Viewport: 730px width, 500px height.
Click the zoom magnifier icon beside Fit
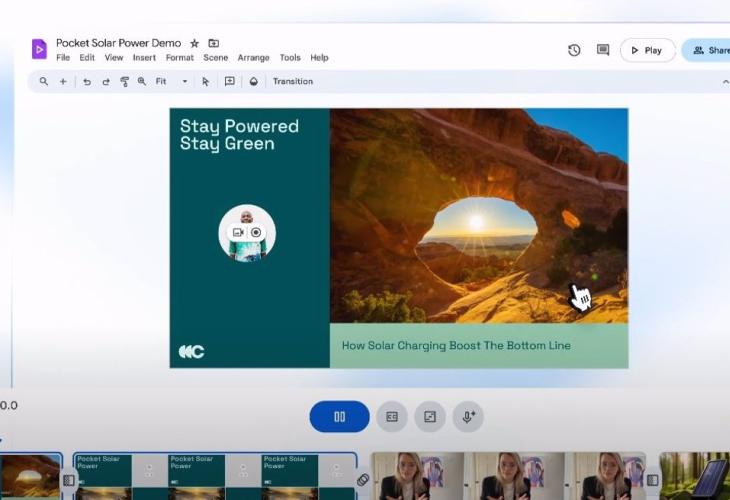click(x=142, y=82)
